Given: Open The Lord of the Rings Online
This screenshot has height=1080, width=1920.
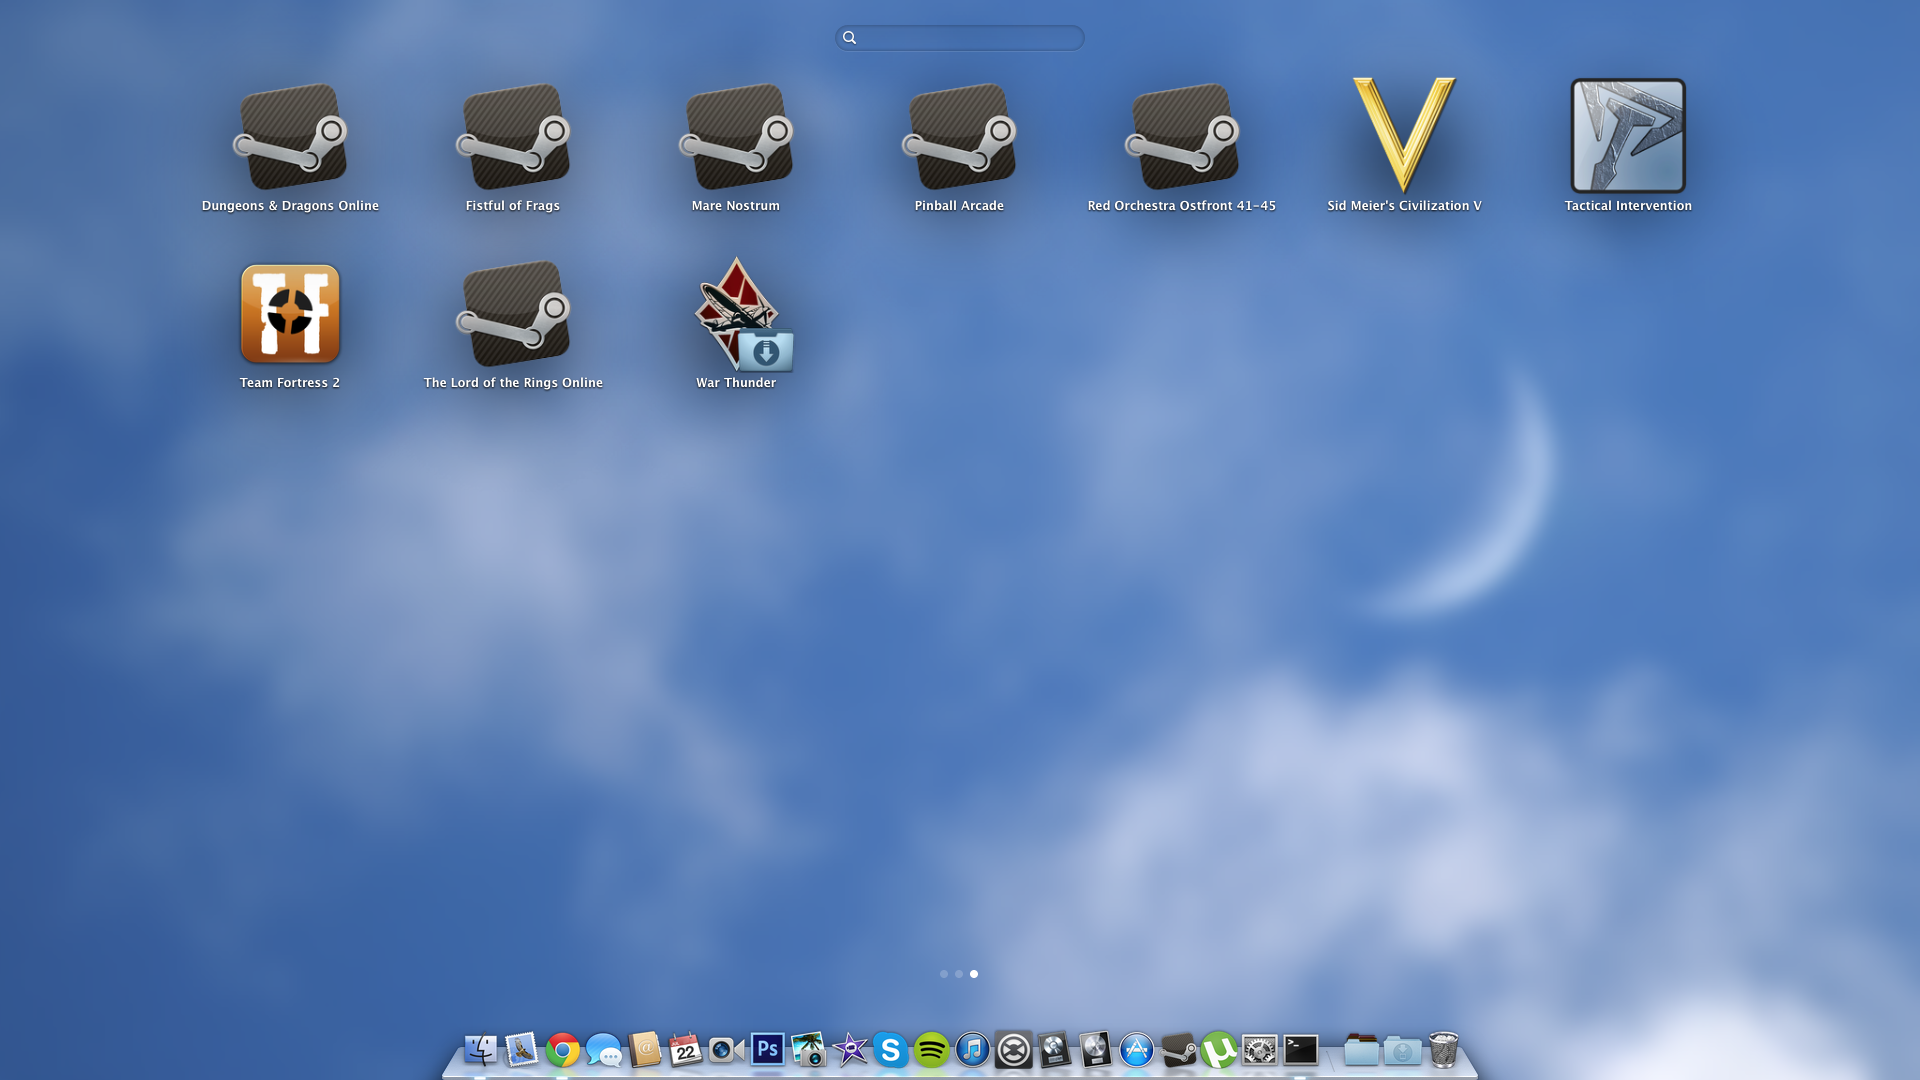Looking at the screenshot, I should point(513,314).
